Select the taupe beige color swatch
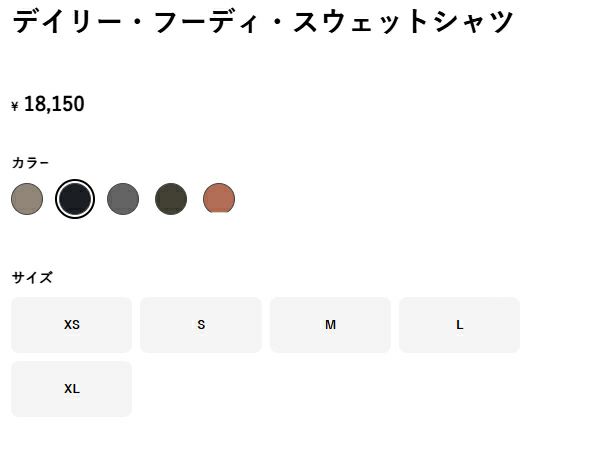Image resolution: width=600 pixels, height=450 pixels. (x=27, y=199)
